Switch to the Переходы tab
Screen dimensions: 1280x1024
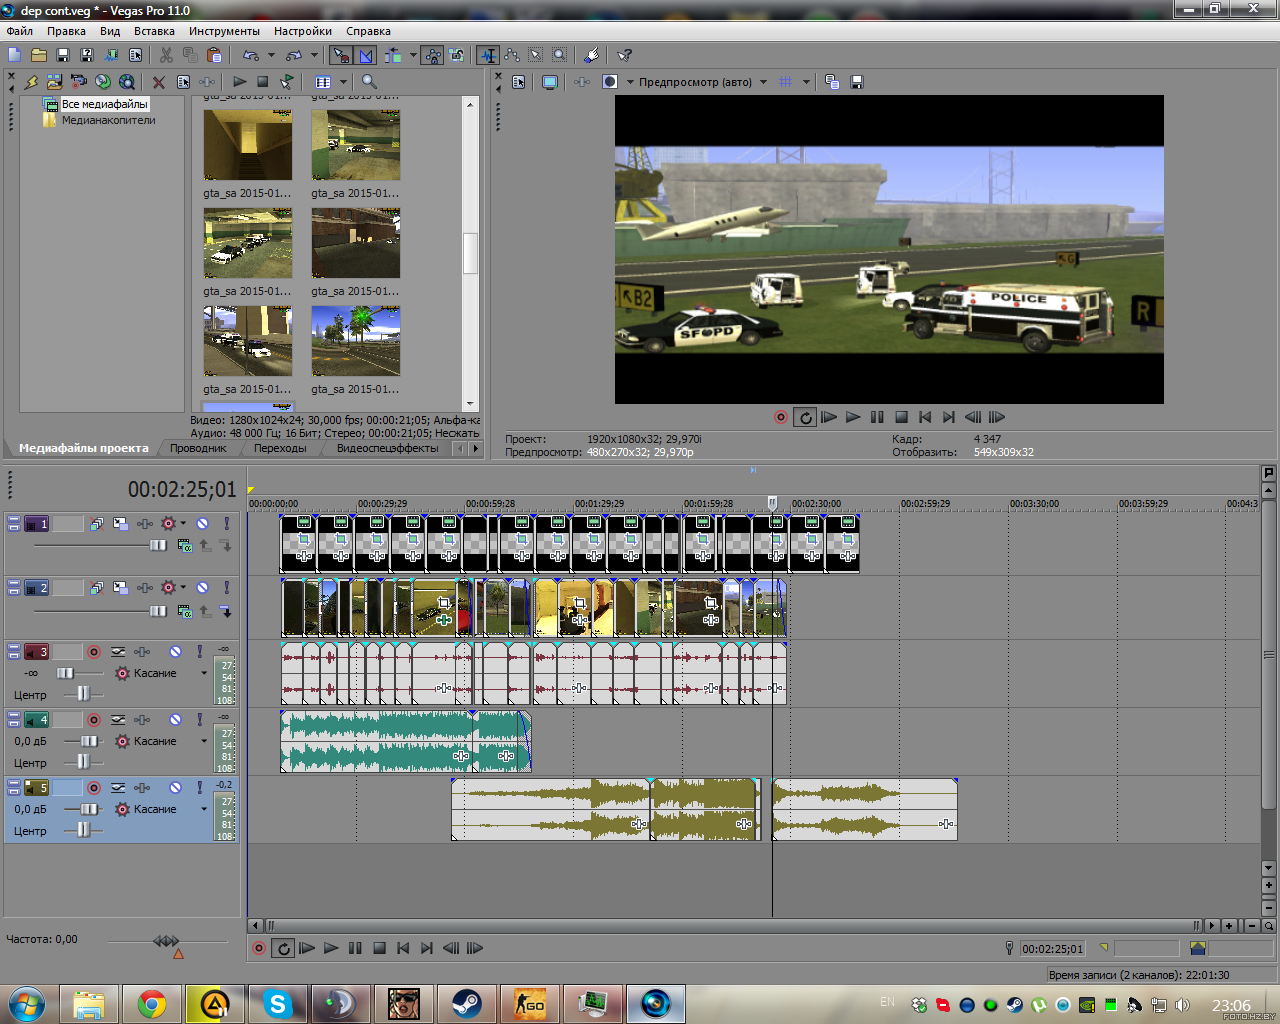pyautogui.click(x=280, y=448)
